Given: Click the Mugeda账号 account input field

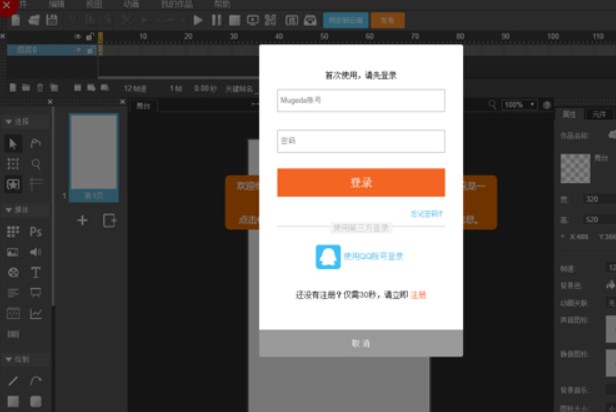Looking at the screenshot, I should click(360, 101).
